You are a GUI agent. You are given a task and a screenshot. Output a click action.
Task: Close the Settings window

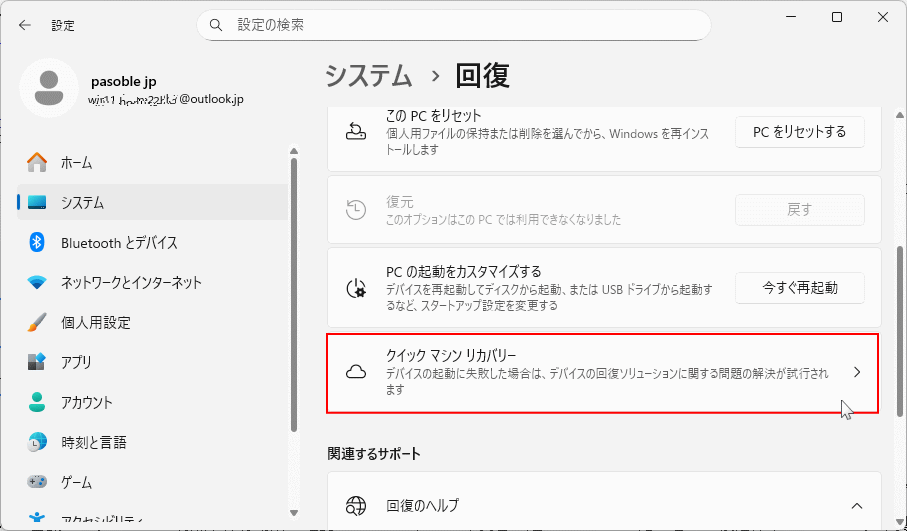(x=883, y=17)
